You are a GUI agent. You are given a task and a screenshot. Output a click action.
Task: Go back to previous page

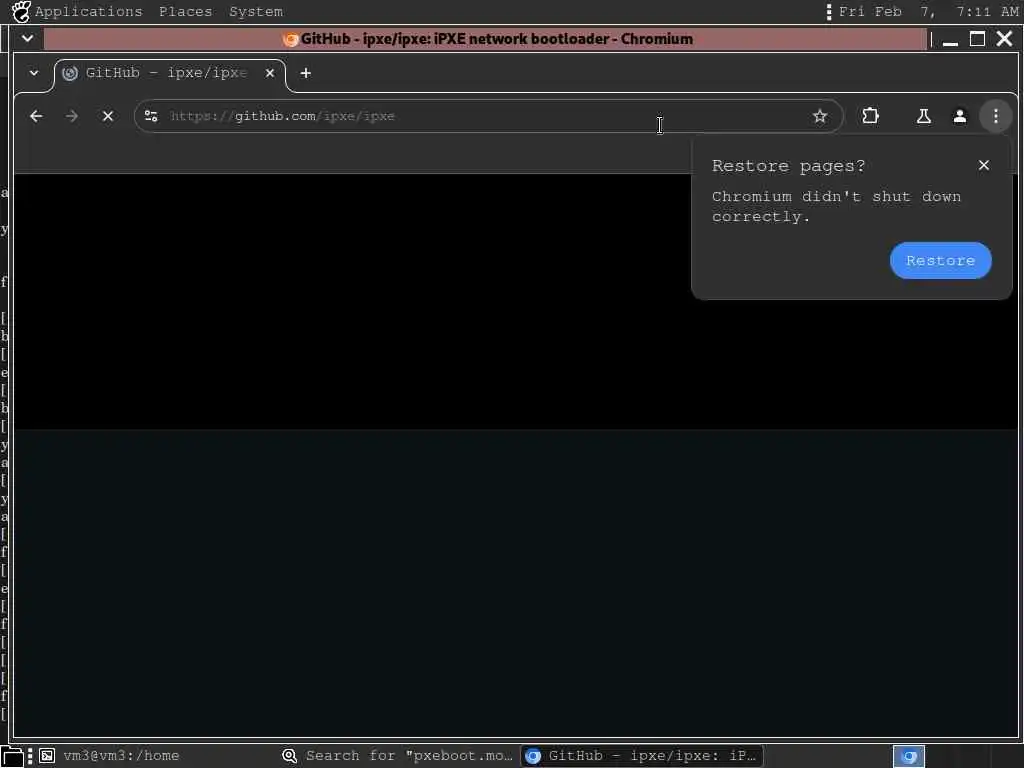pyautogui.click(x=37, y=116)
